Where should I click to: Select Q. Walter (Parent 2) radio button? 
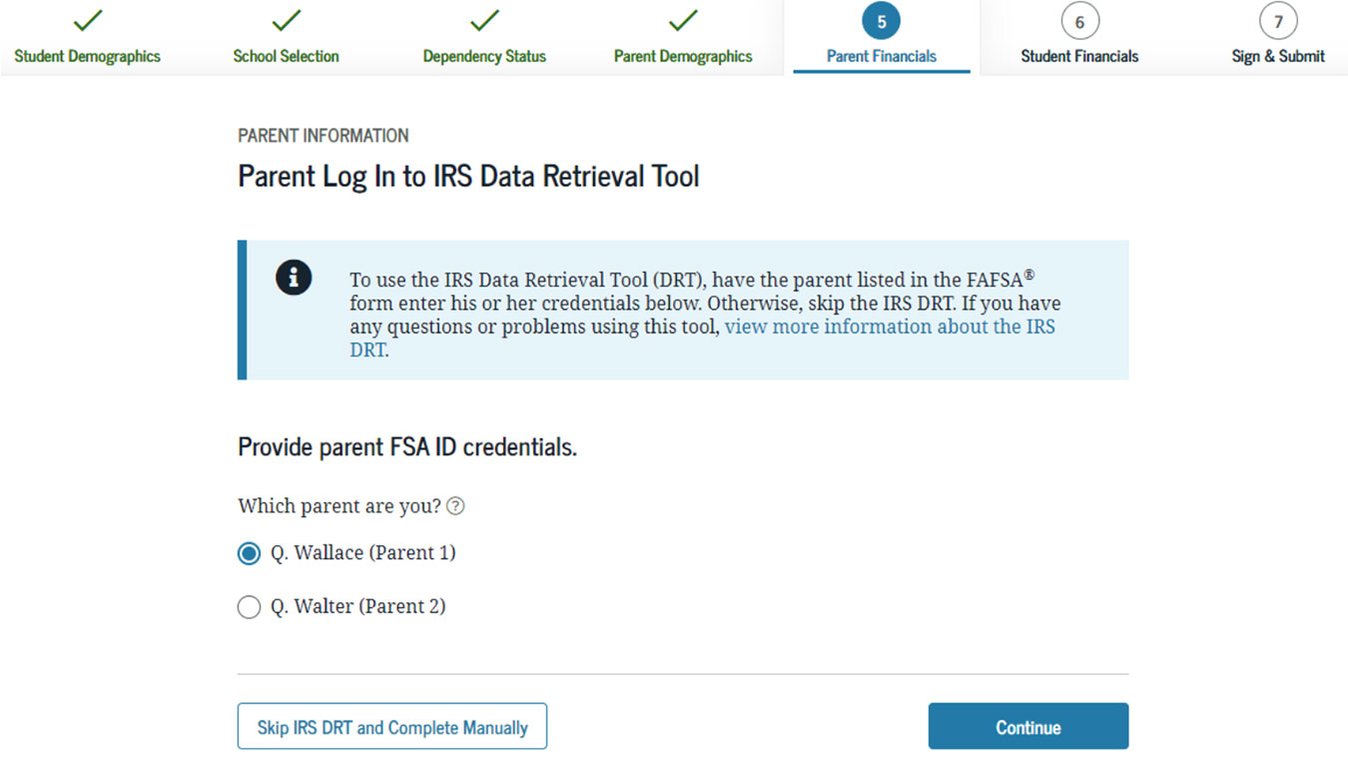pos(249,607)
